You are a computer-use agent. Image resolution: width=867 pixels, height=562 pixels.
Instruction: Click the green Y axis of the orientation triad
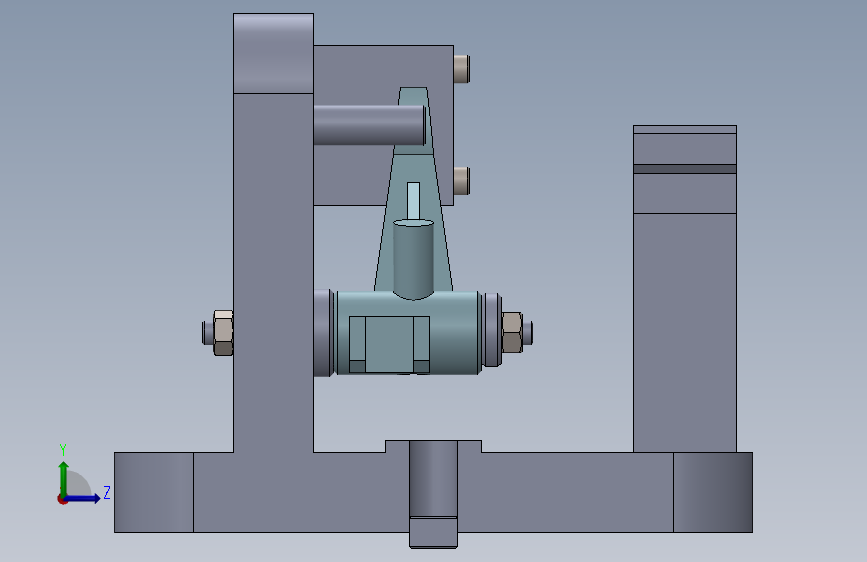pyautogui.click(x=64, y=478)
